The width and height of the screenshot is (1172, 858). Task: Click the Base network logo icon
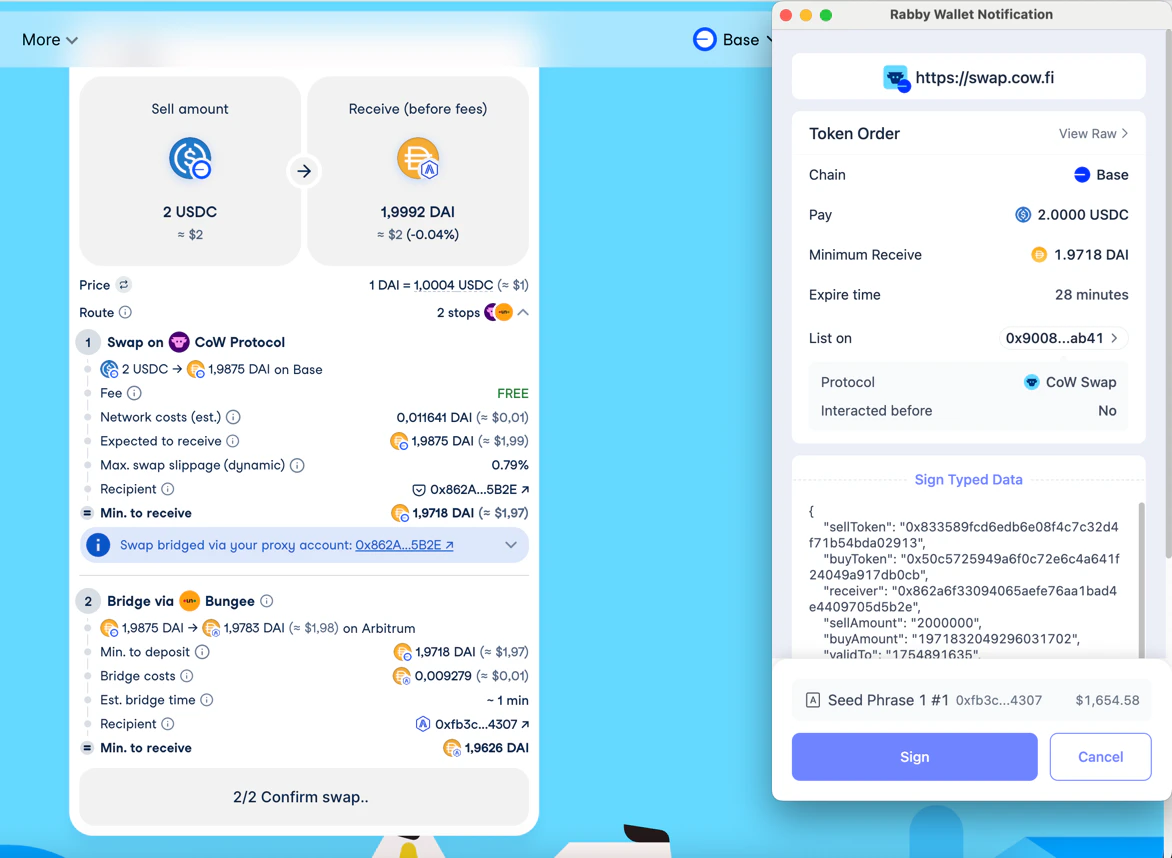click(x=705, y=40)
